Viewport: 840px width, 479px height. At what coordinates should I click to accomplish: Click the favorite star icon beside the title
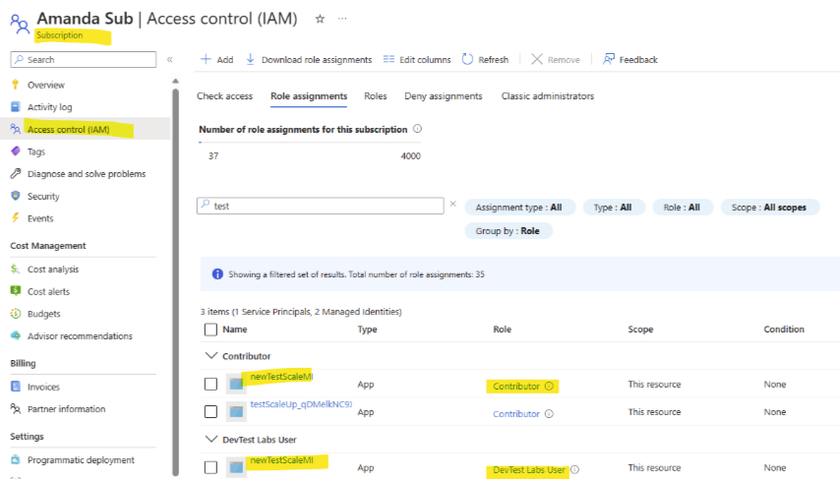click(320, 19)
